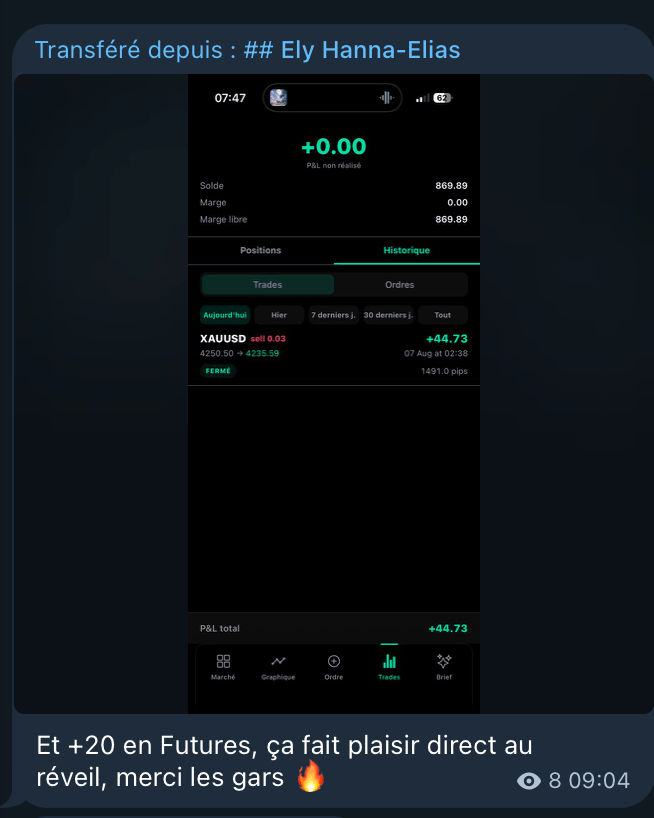The height and width of the screenshot is (818, 654).
Task: Select the Trades segment toggle
Action: click(x=268, y=285)
